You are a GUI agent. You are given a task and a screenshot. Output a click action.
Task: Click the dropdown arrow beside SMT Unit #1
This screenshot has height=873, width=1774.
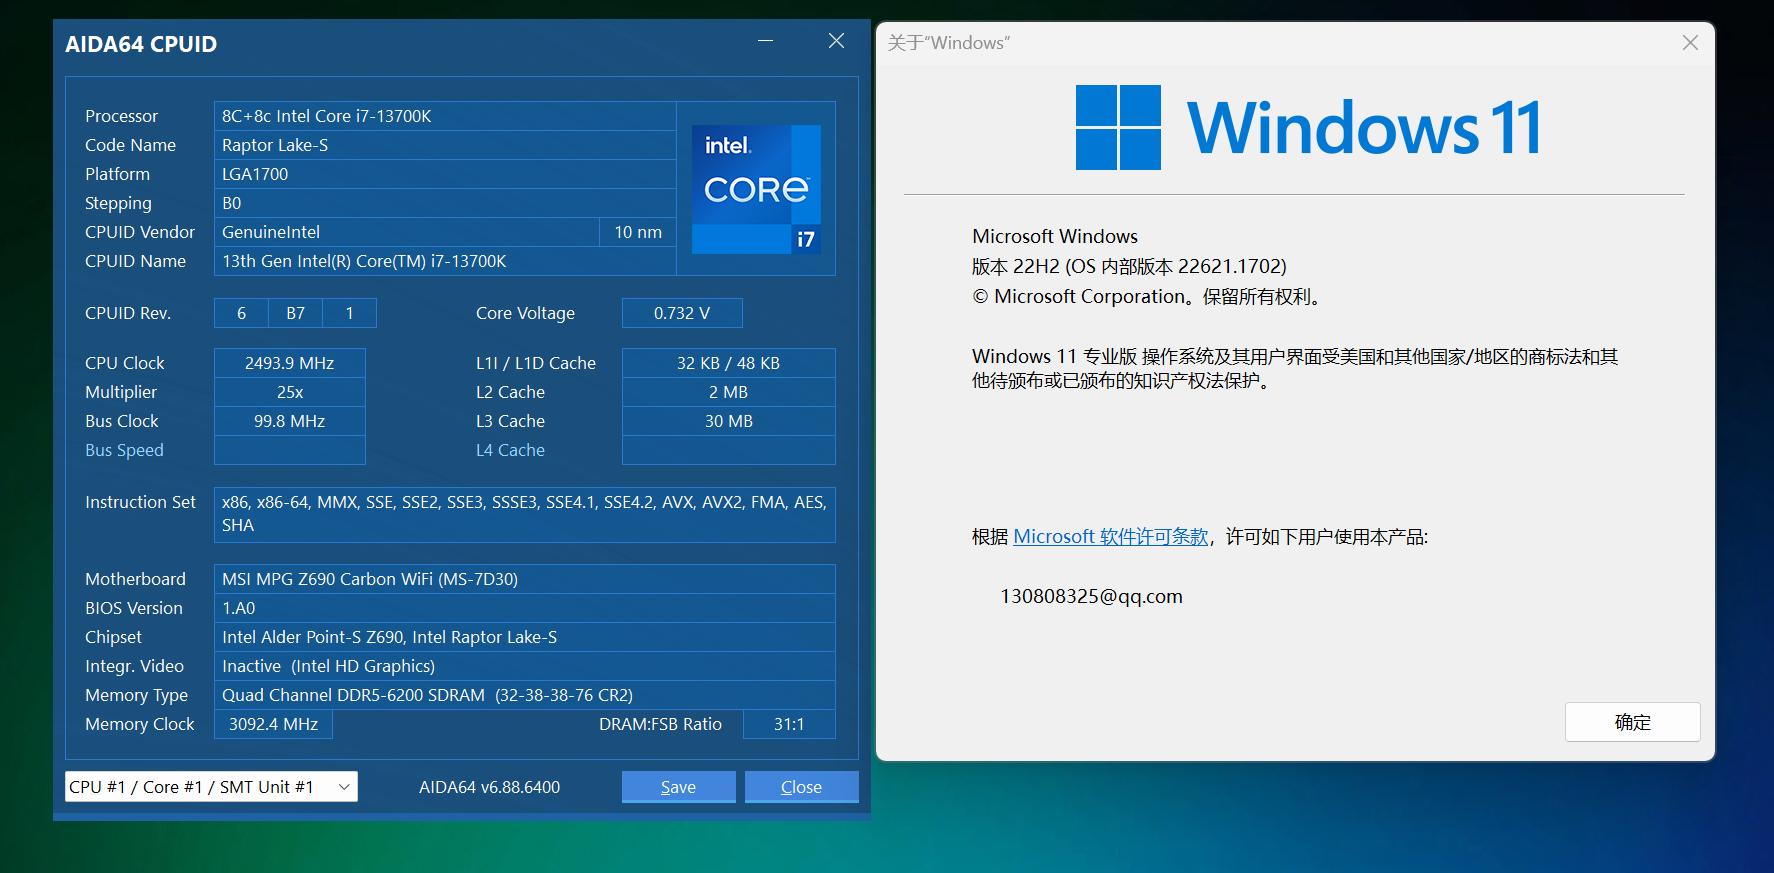[x=344, y=787]
